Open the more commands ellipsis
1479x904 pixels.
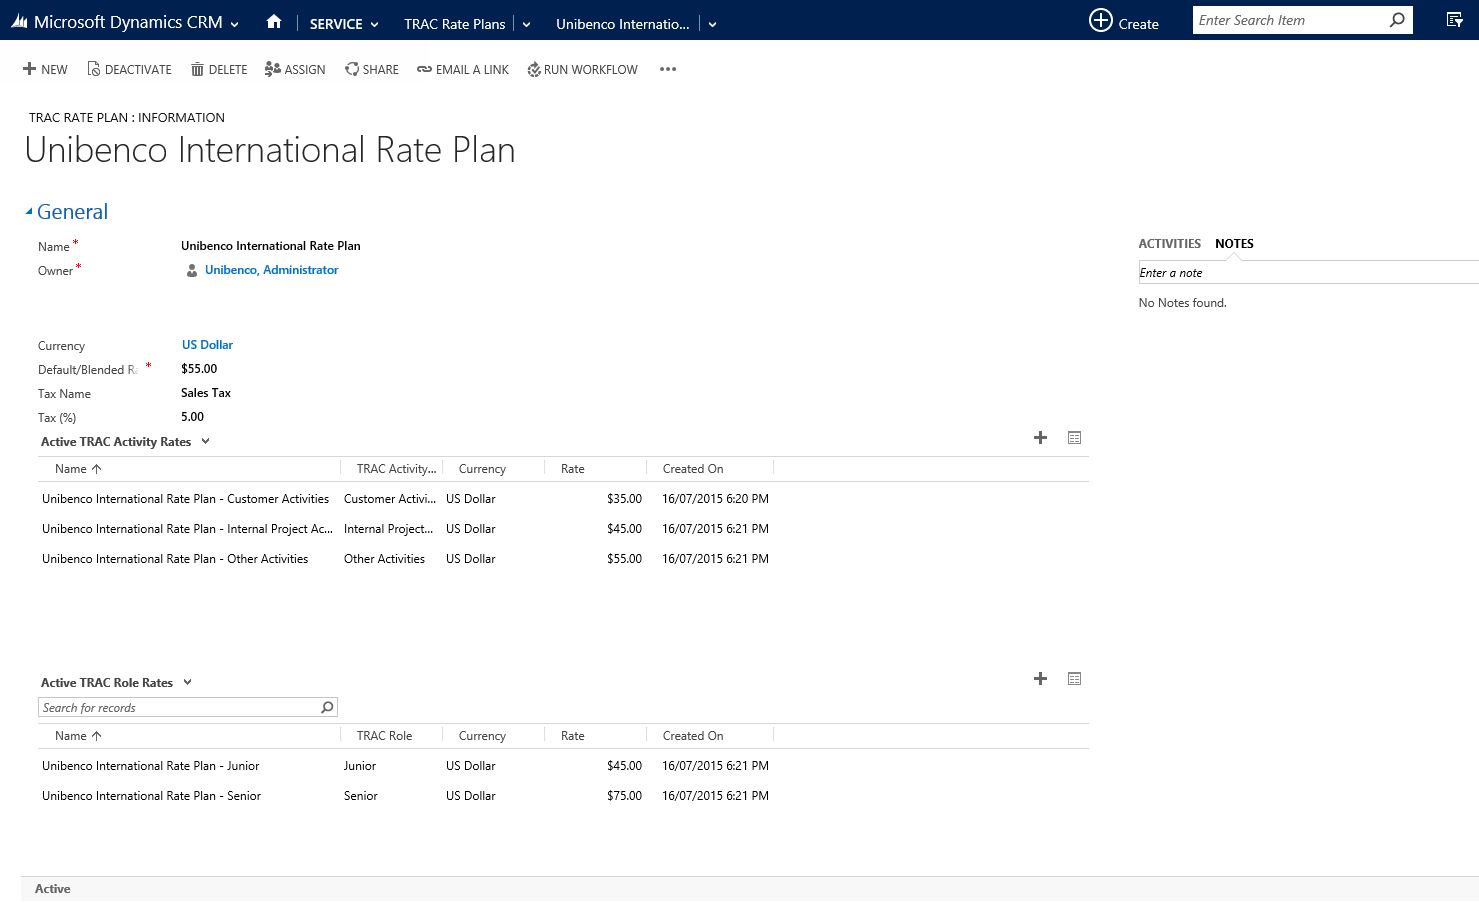click(668, 69)
